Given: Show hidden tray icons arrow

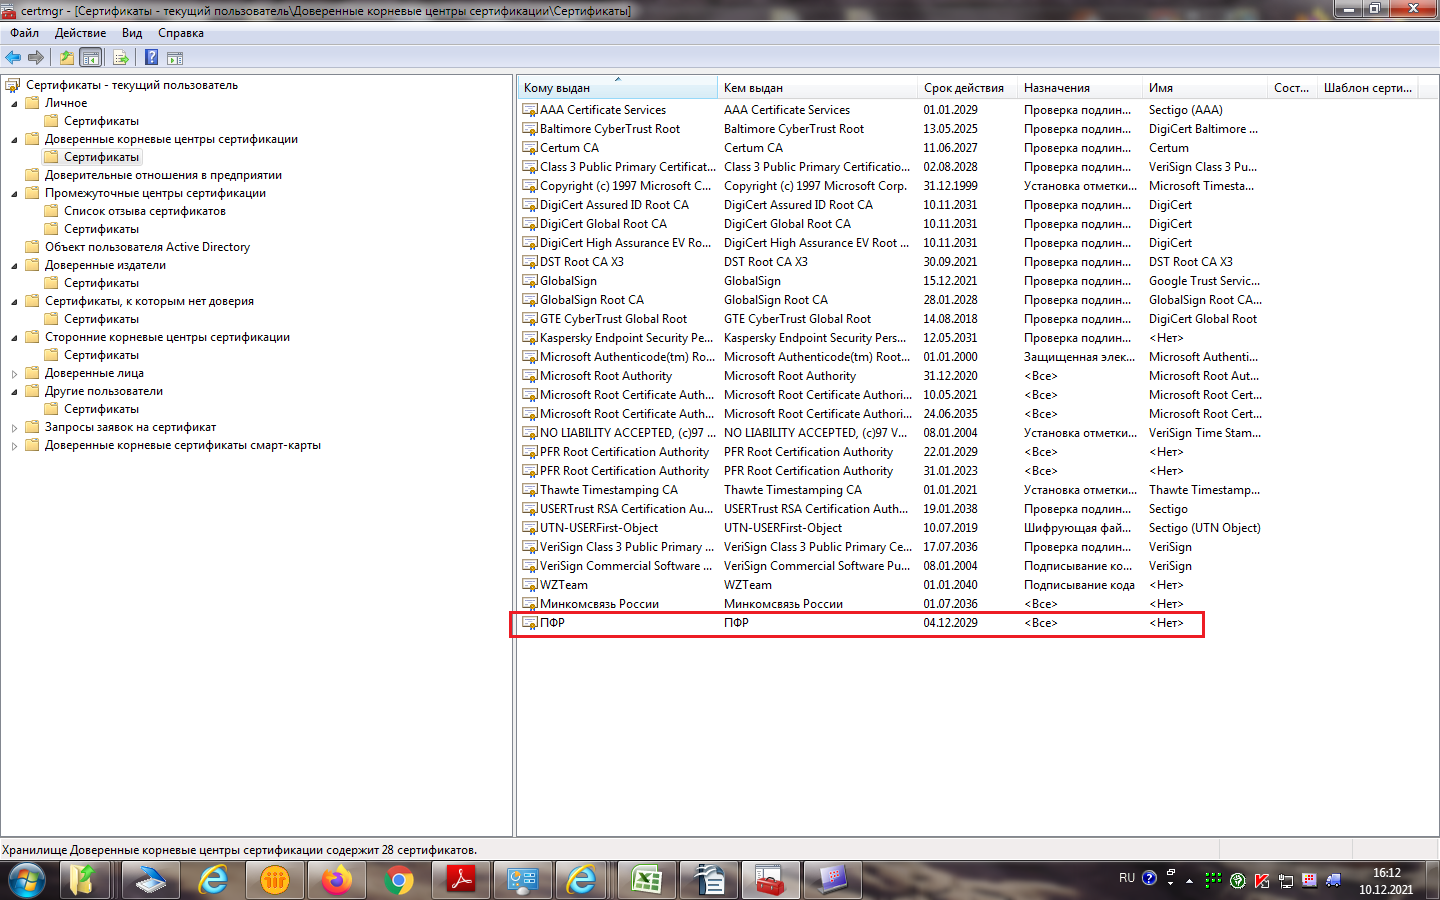Looking at the screenshot, I should point(1189,881).
